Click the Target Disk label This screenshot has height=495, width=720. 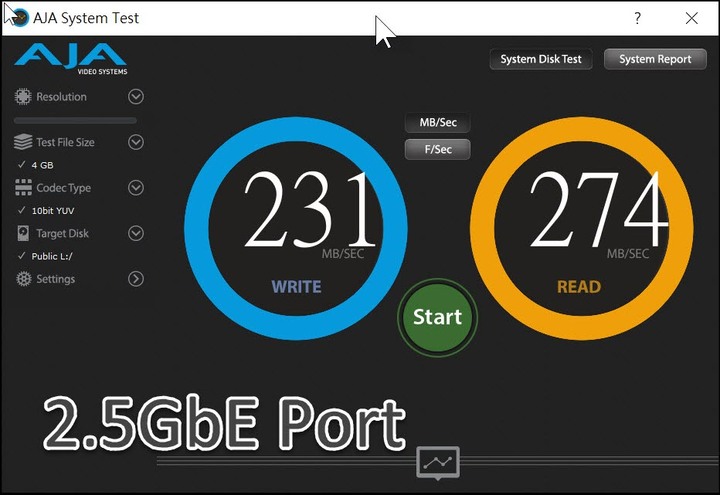62,233
